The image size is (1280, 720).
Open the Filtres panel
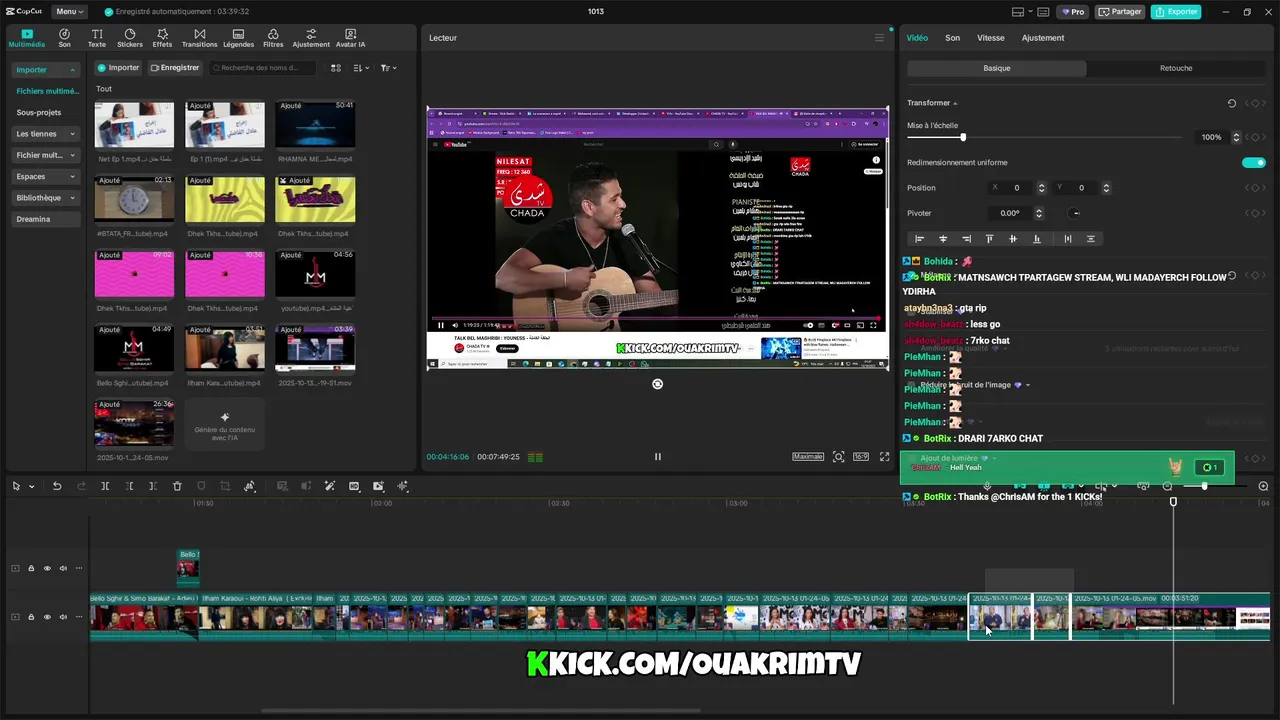[273, 38]
